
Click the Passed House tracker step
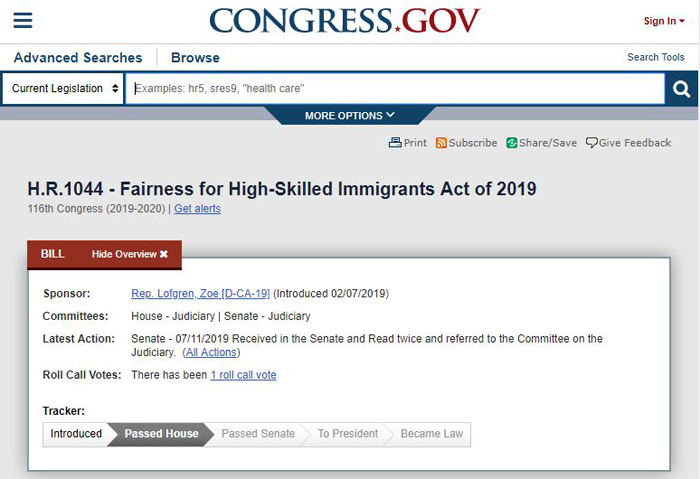[161, 434]
